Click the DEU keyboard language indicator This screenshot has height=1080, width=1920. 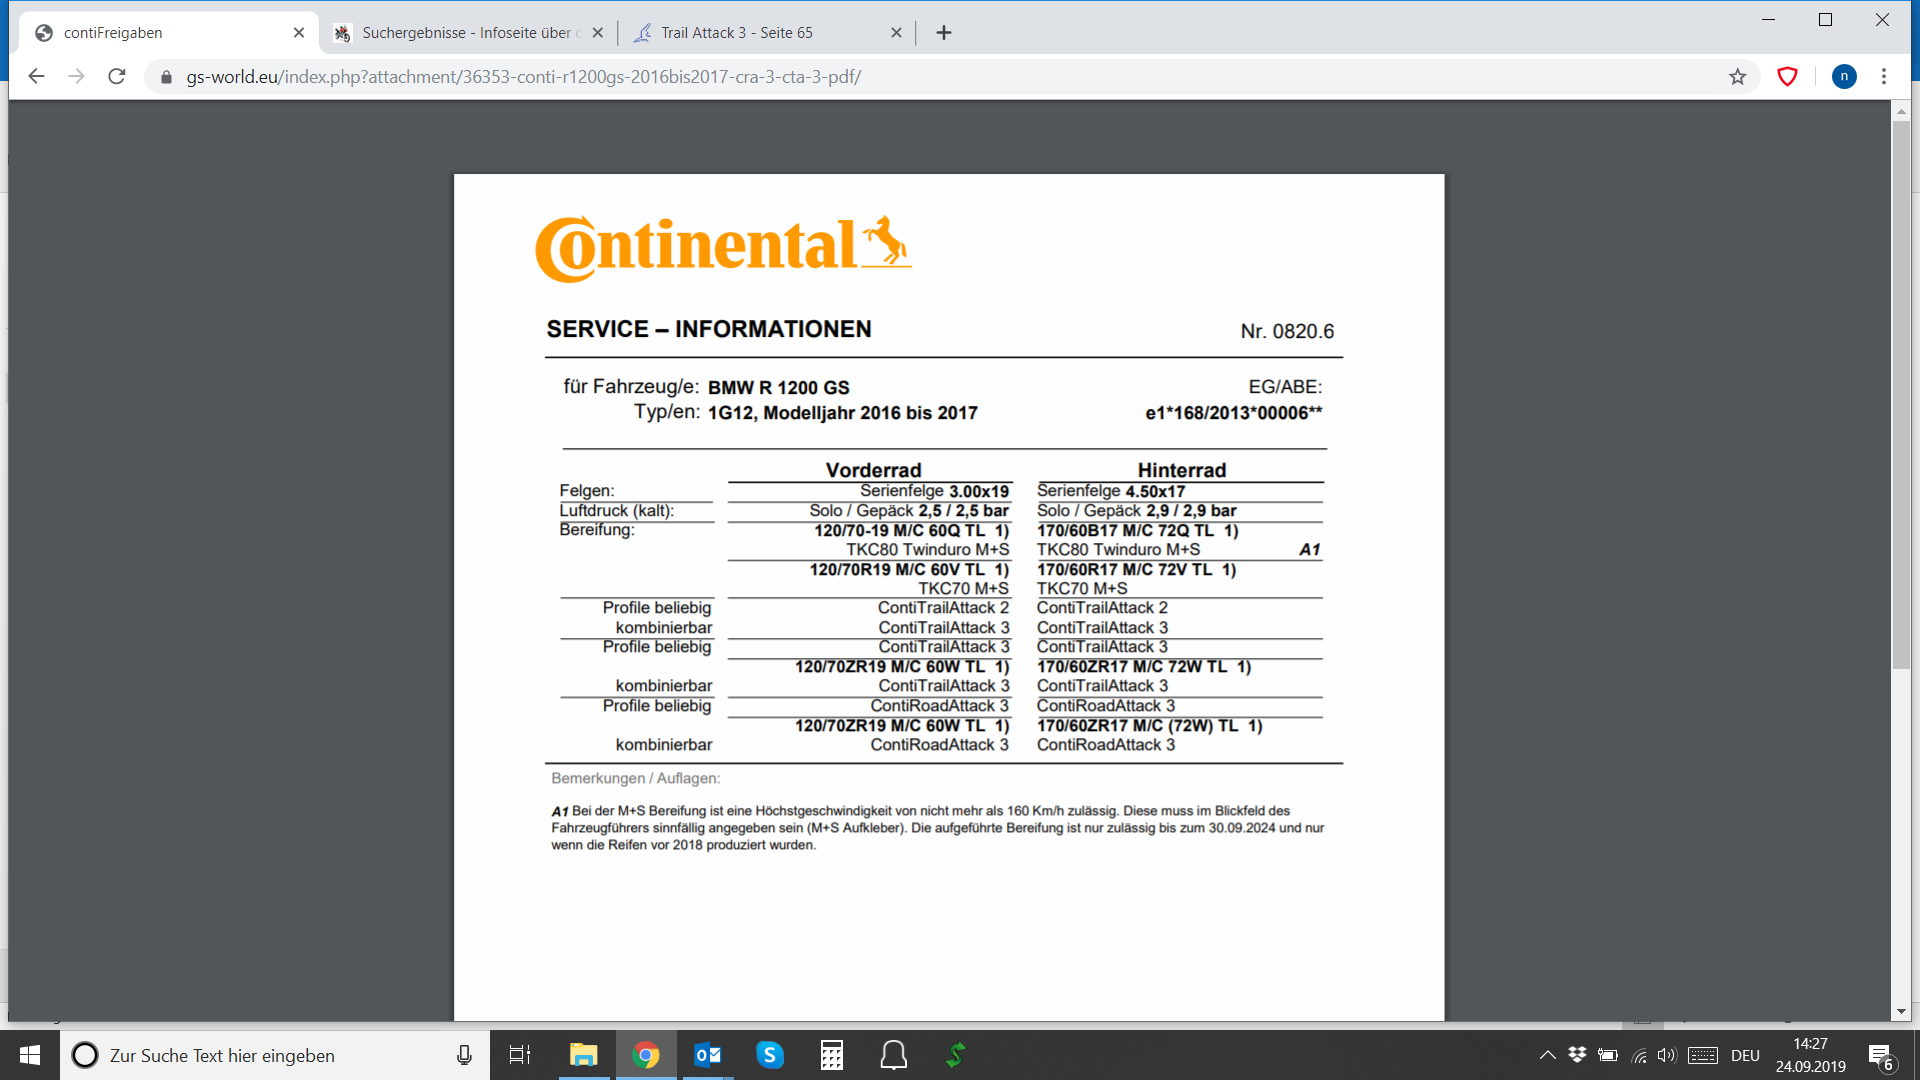pos(1745,1055)
